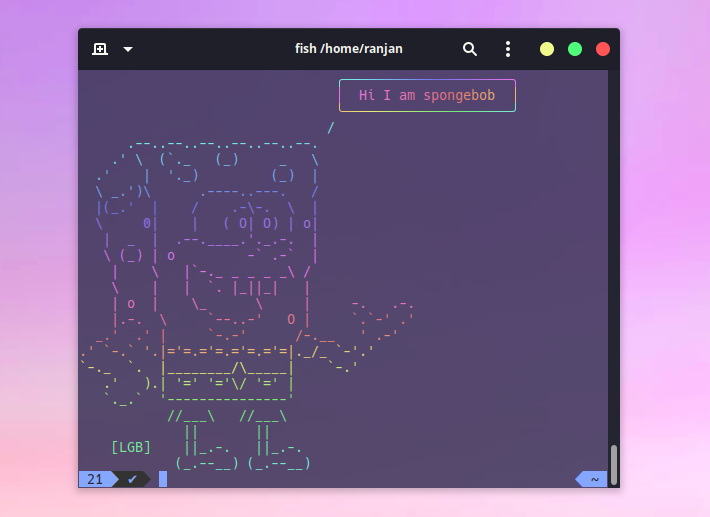
Task: Click the checkmark status segment in prompt
Action: (133, 479)
